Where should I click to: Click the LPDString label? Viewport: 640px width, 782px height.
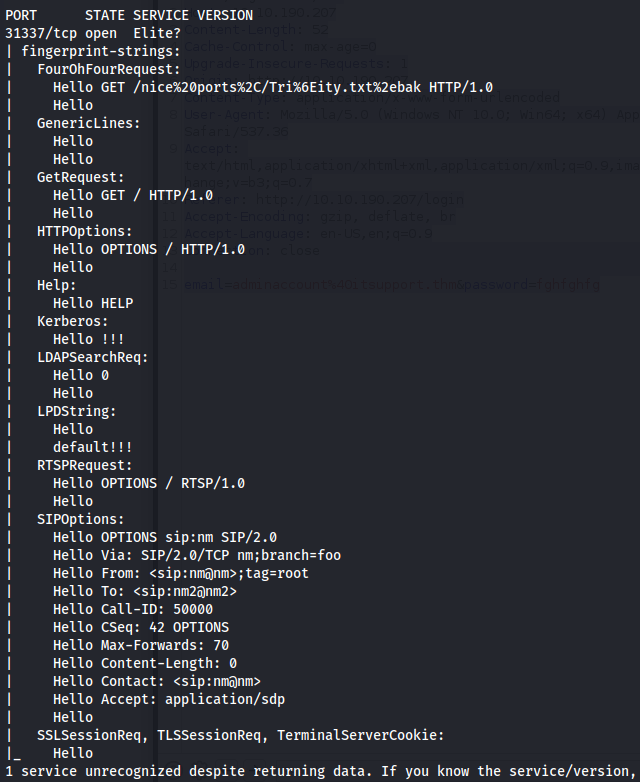coord(77,411)
